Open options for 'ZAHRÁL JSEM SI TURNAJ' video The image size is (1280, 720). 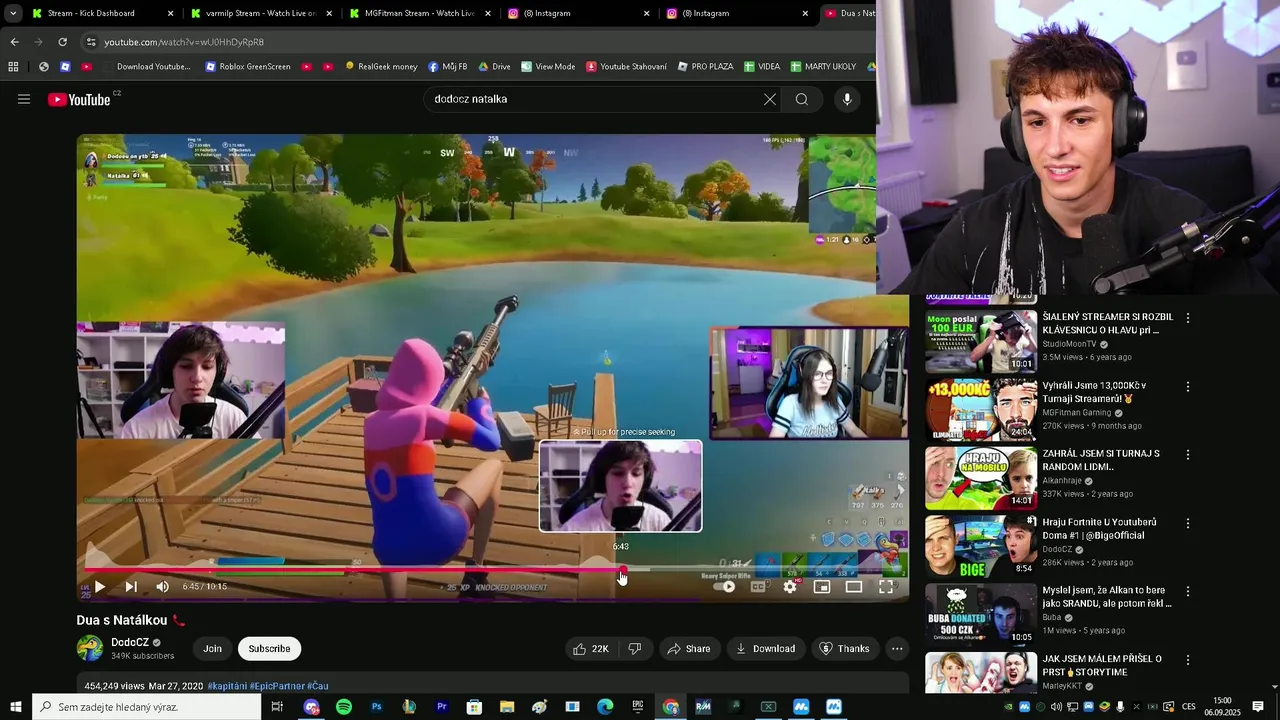pyautogui.click(x=1188, y=455)
